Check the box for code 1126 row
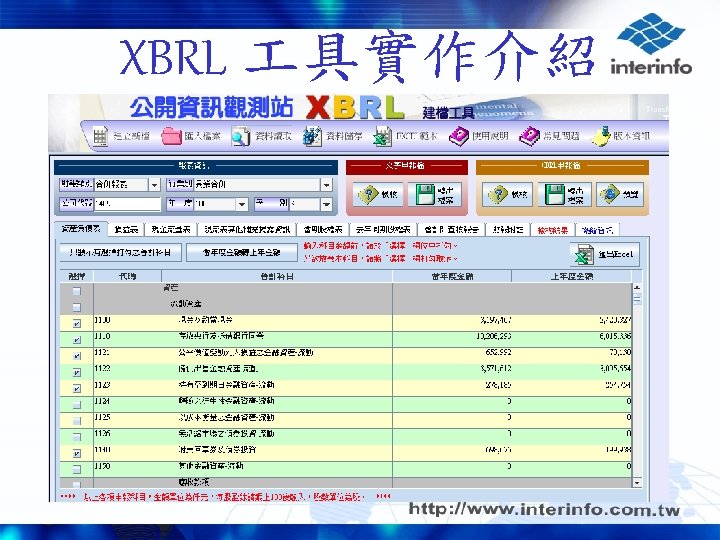This screenshot has width=720, height=540. 77,437
